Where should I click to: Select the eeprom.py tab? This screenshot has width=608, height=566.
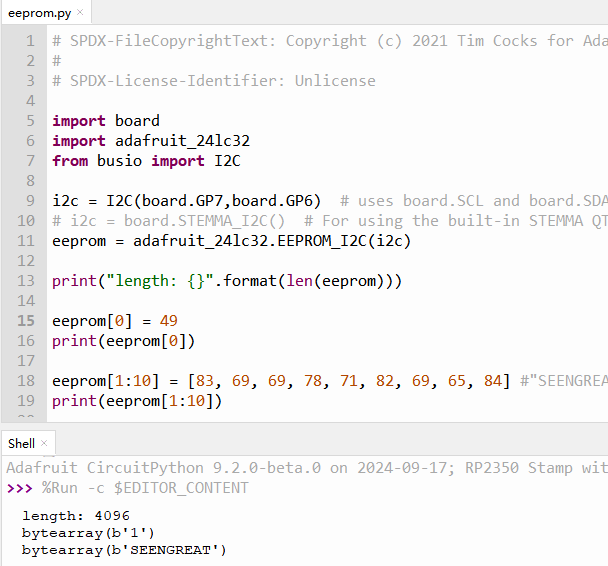(39, 13)
